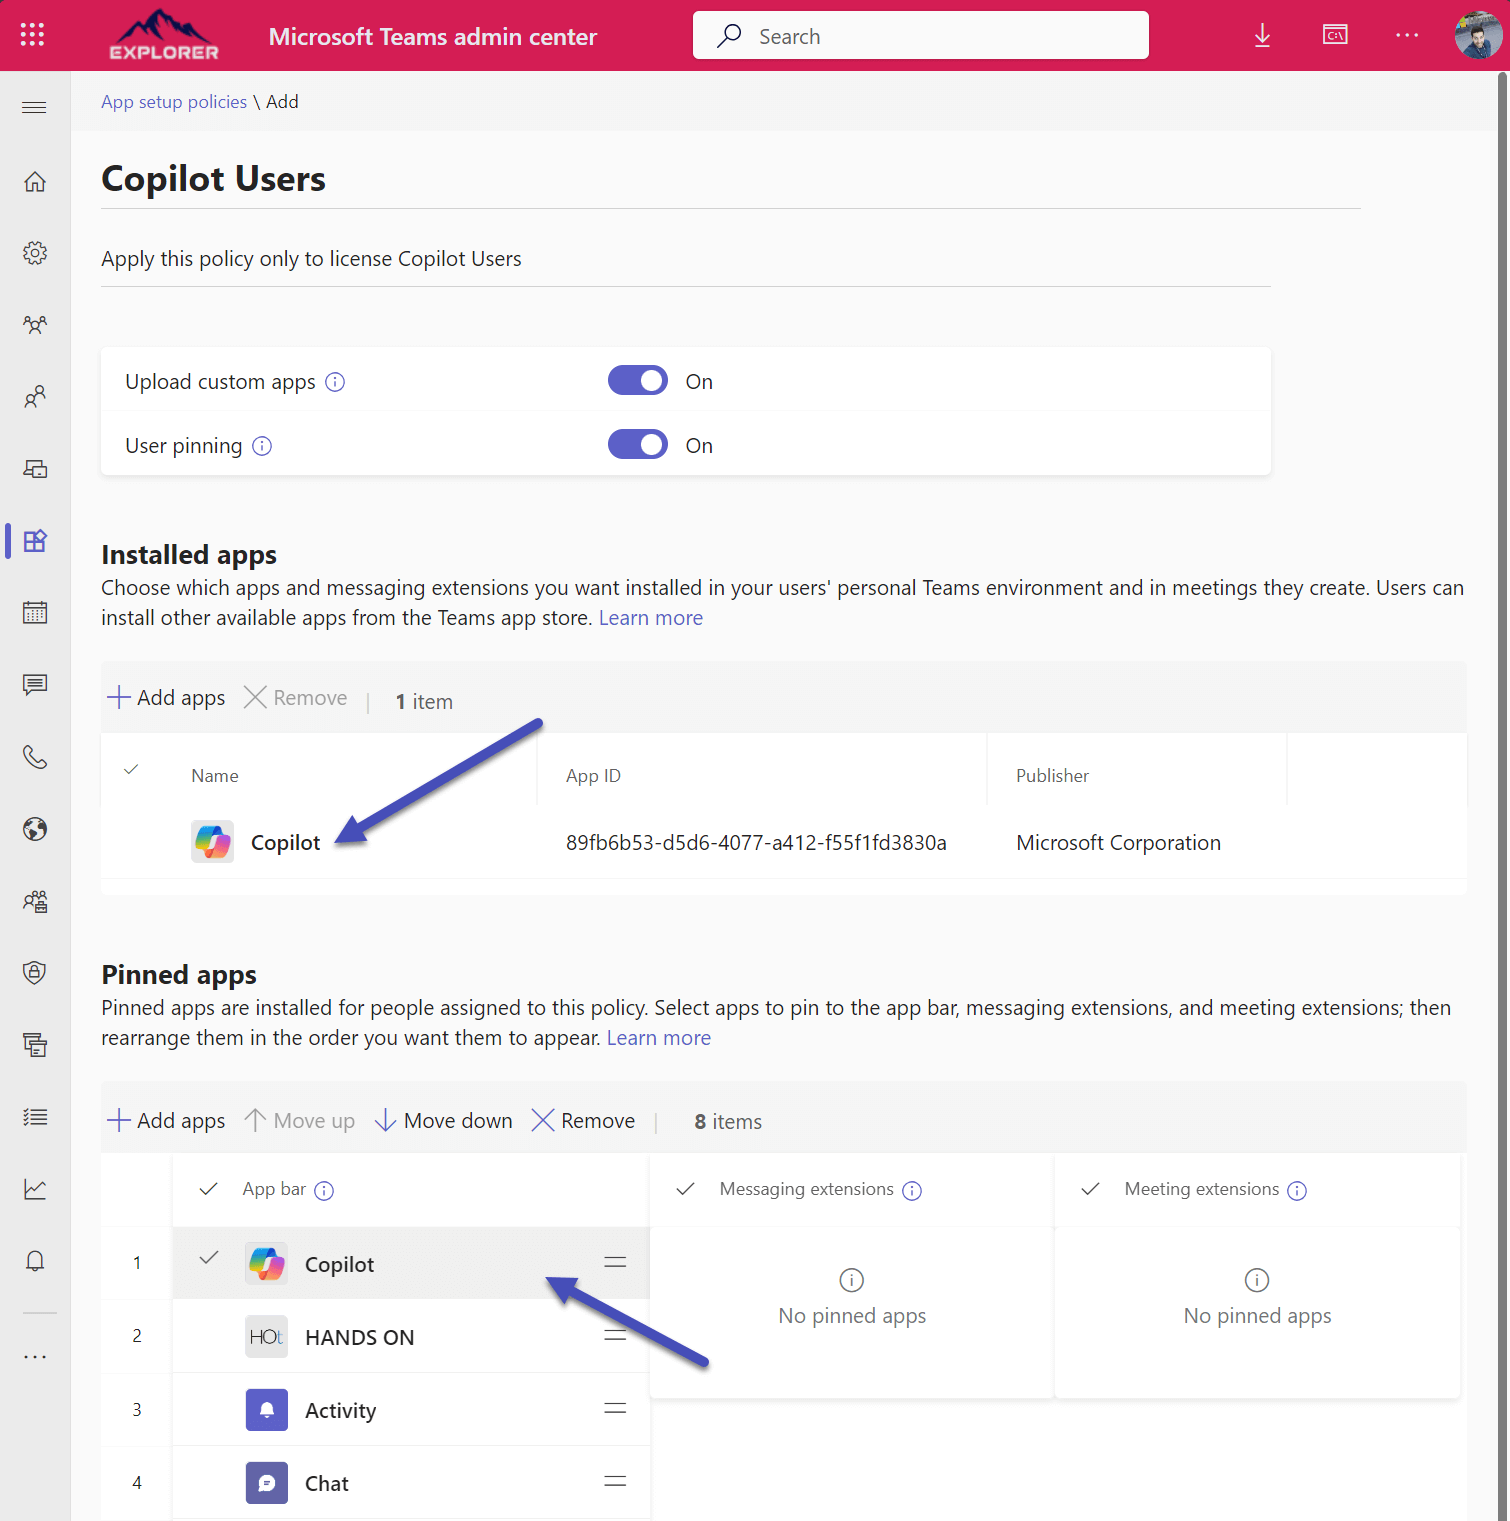Disable the User pinning switch
This screenshot has height=1521, width=1510.
click(x=637, y=444)
